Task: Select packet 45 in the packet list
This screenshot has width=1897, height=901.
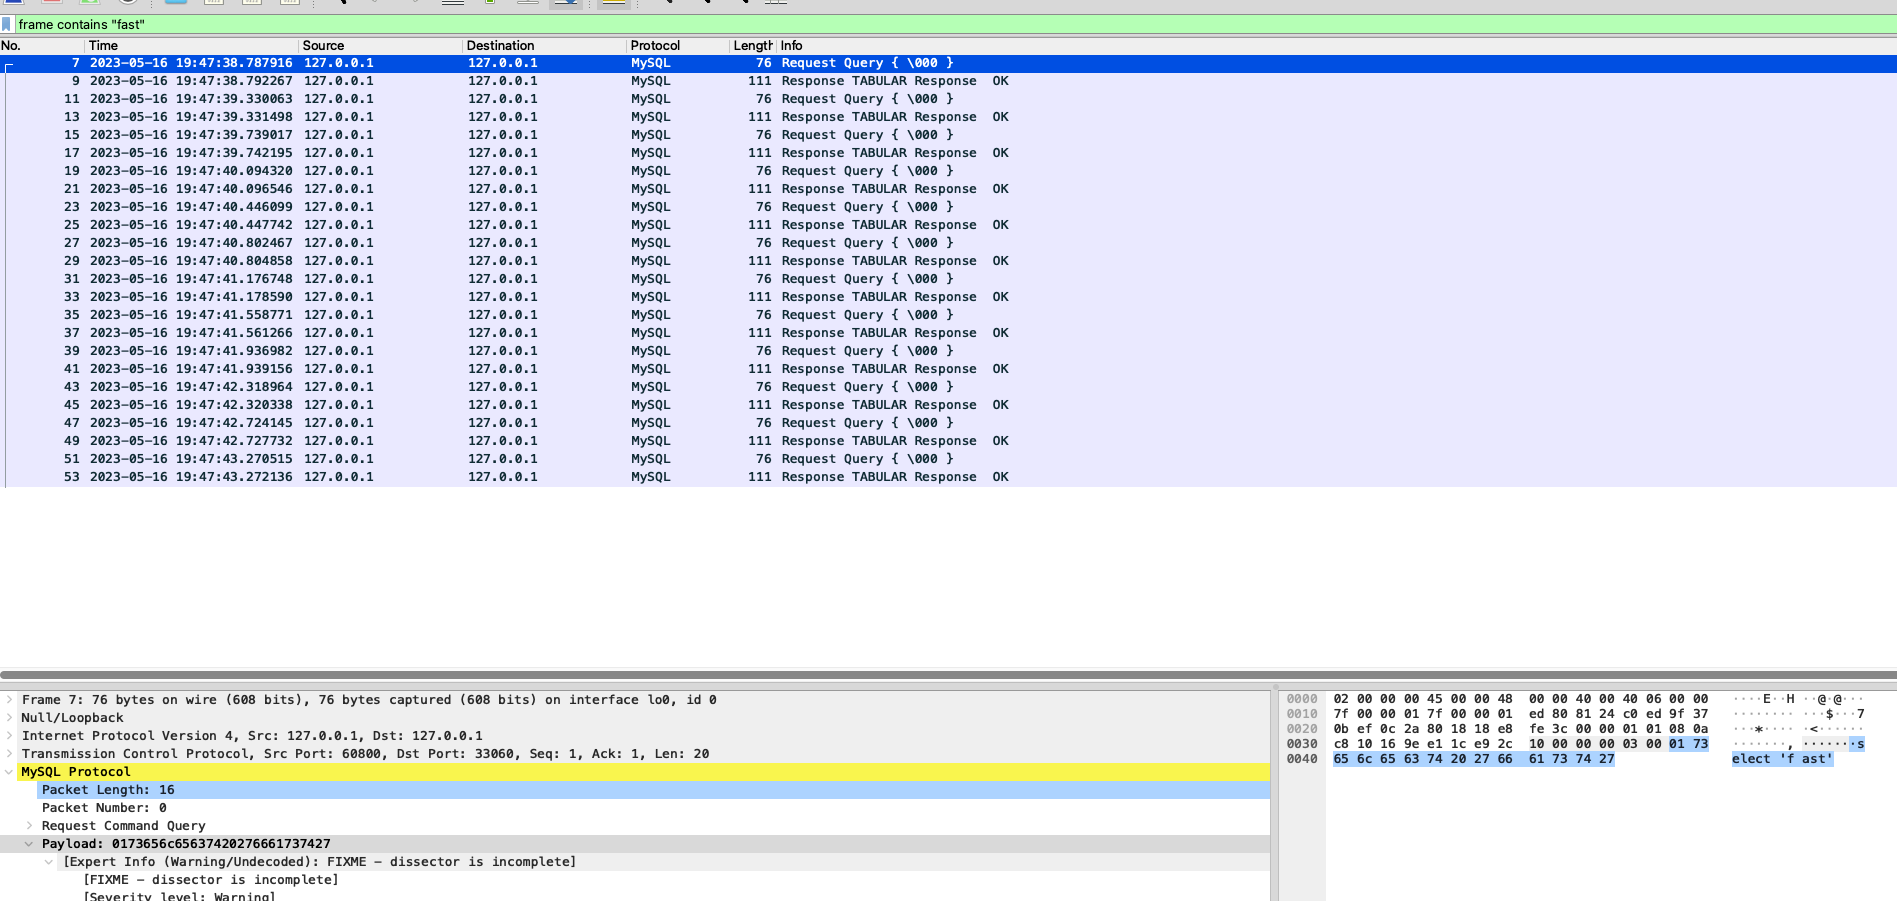Action: click(x=948, y=405)
